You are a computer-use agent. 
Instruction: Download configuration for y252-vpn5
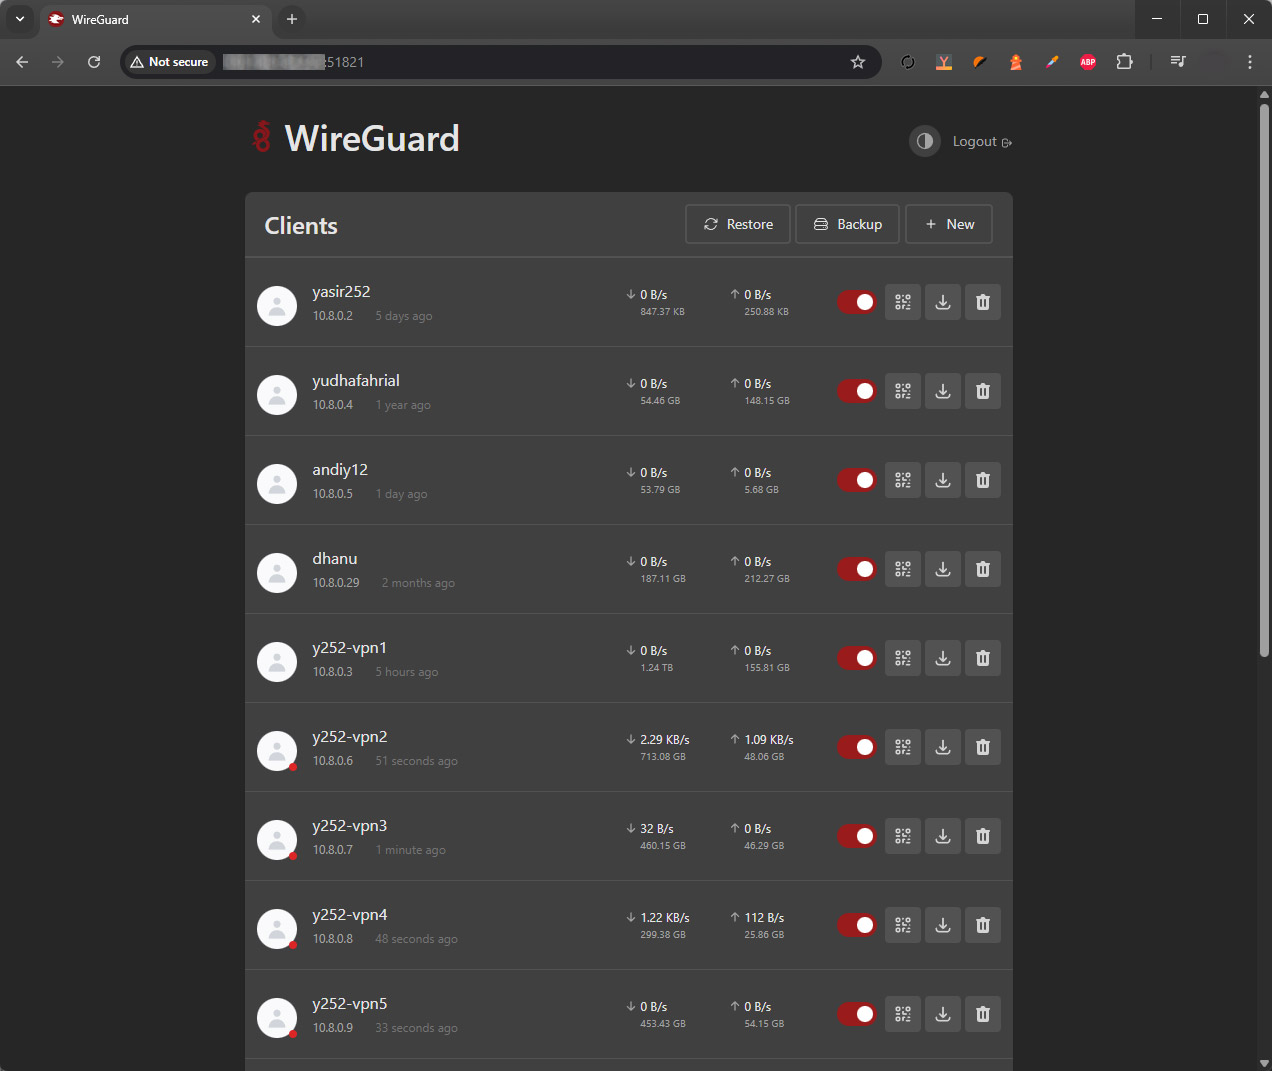943,1014
